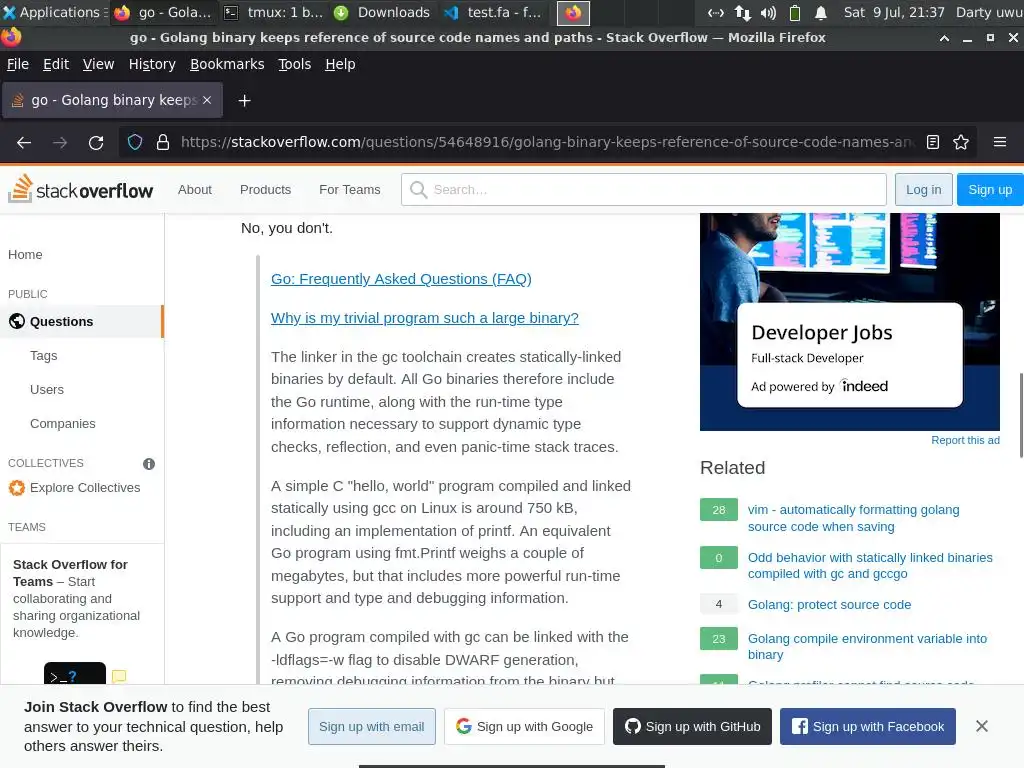
Task: Open a new browser tab
Action: (244, 101)
